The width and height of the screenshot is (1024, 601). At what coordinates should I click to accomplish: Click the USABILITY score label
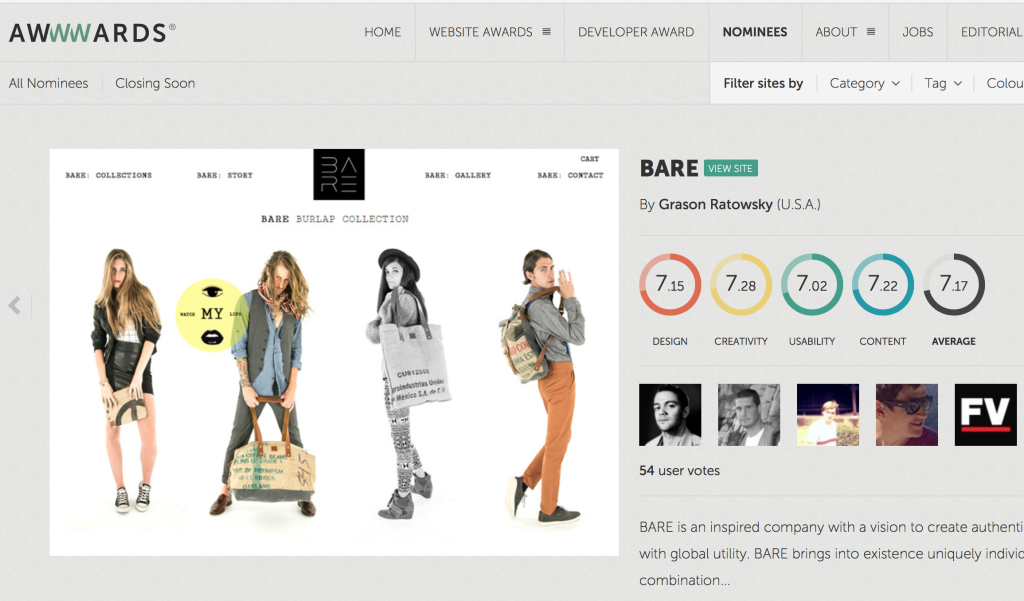coord(812,341)
